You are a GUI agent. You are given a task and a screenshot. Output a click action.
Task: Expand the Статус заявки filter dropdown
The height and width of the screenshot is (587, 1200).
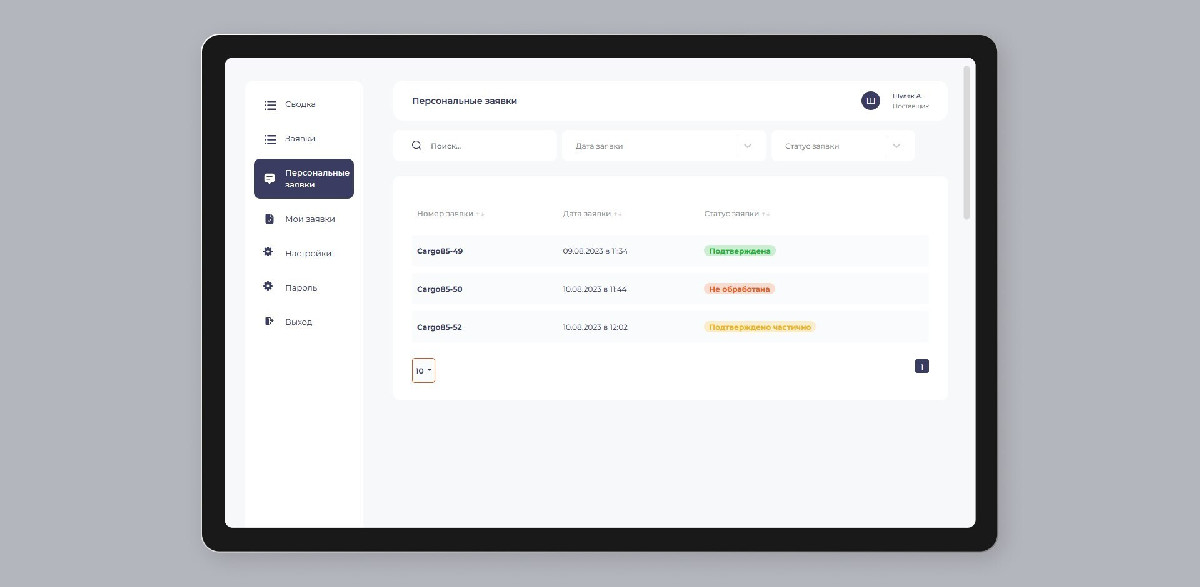(x=843, y=146)
